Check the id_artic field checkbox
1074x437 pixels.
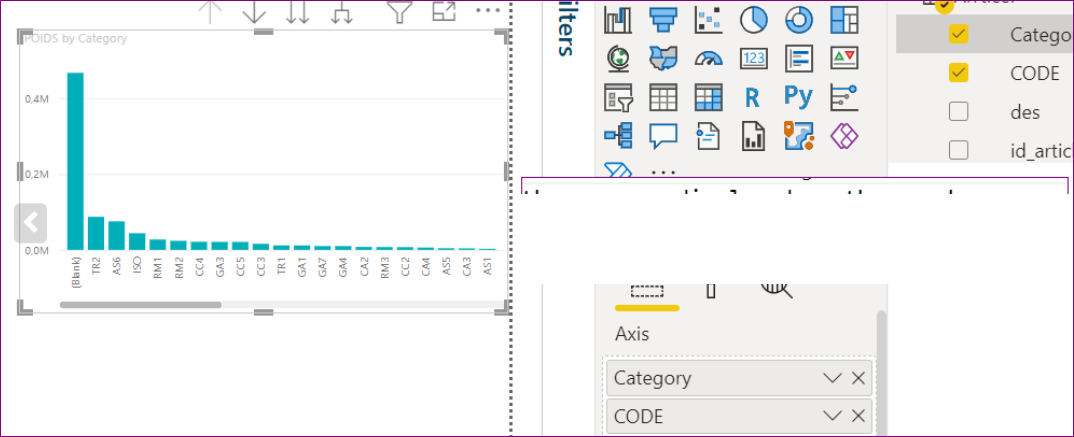(958, 149)
